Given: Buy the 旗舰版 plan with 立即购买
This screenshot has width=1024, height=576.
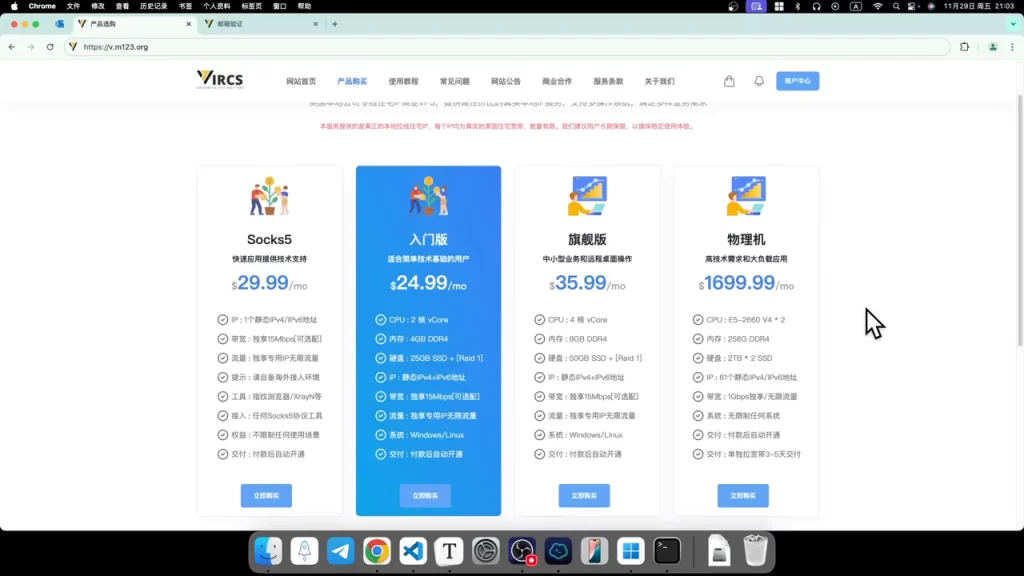Looking at the screenshot, I should pyautogui.click(x=584, y=496).
